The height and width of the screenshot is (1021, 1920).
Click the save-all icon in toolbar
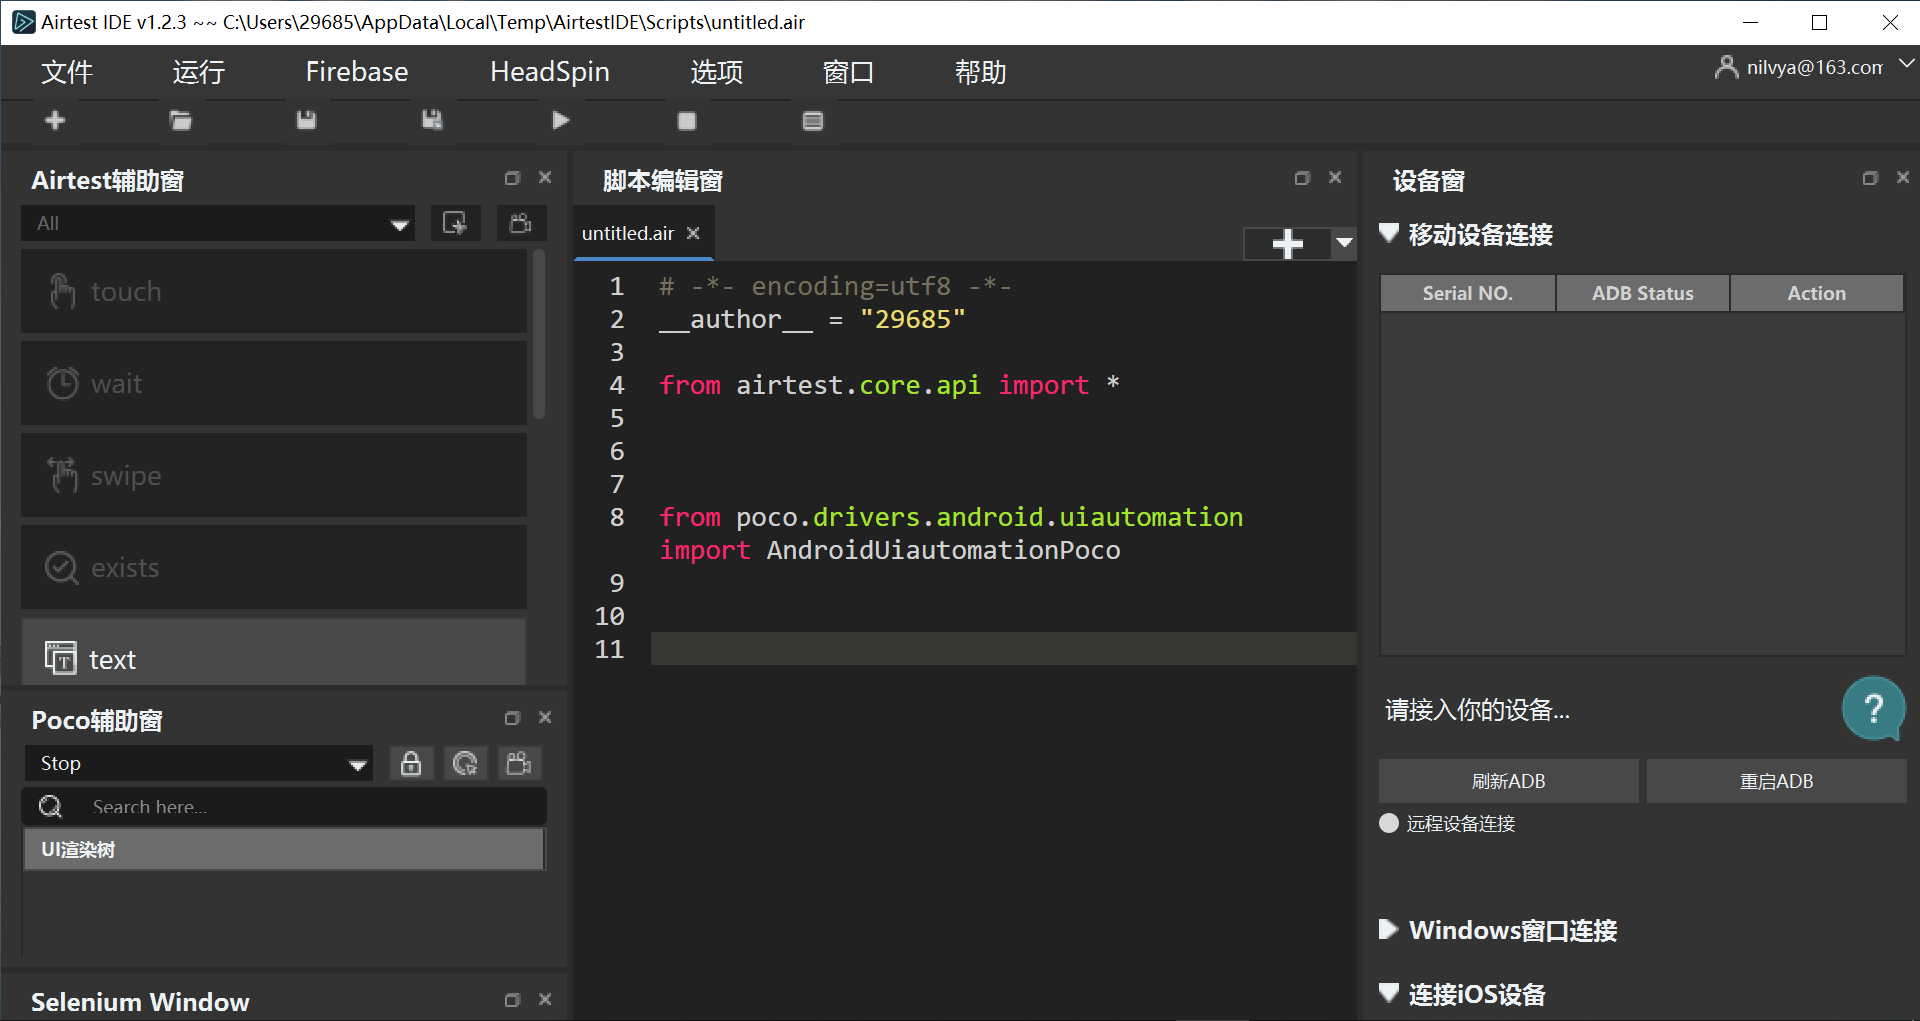pos(432,121)
